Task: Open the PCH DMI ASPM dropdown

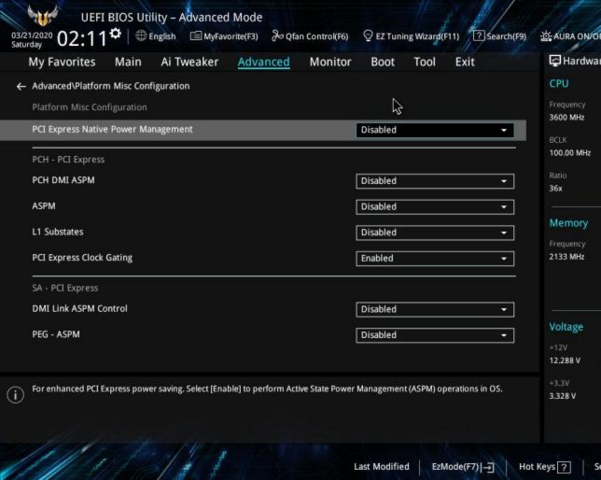Action: click(435, 181)
